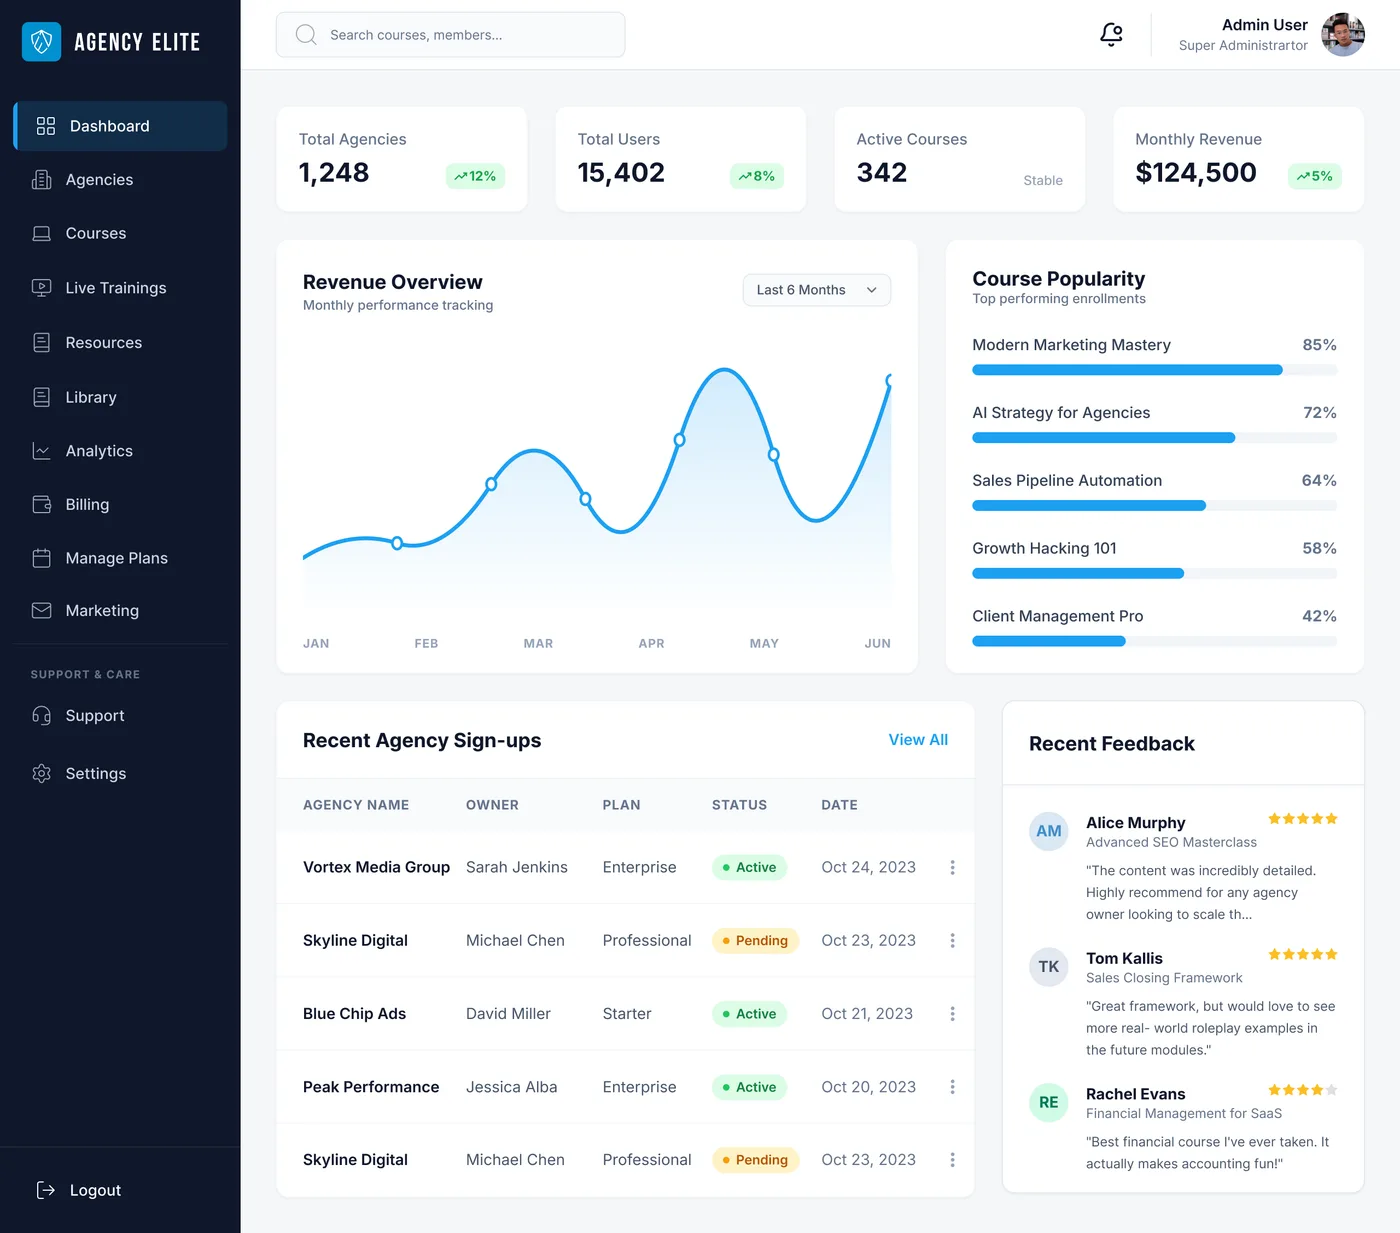This screenshot has width=1400, height=1233.
Task: Click the Active status badge for Peak Performance
Action: pos(749,1087)
